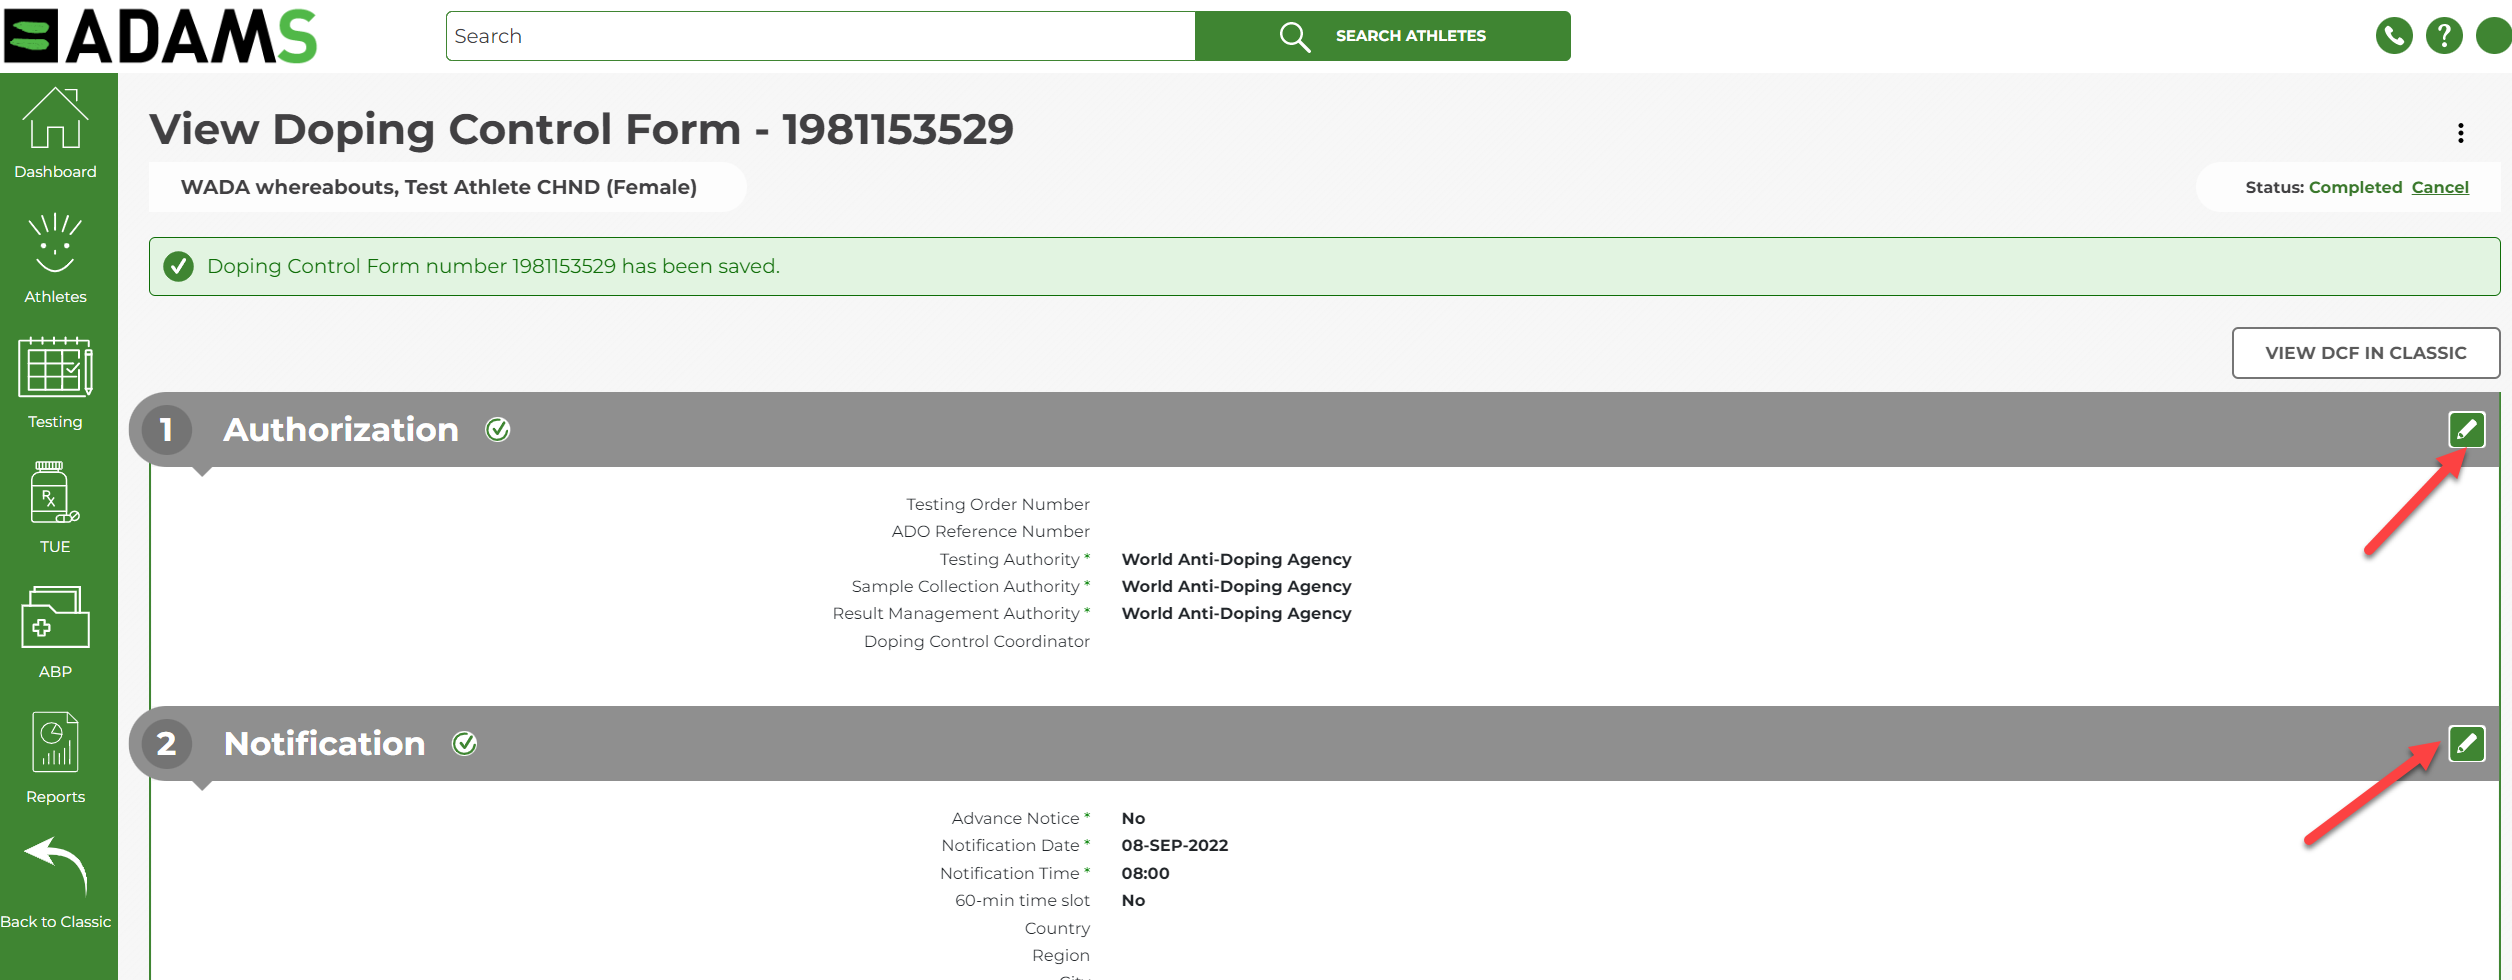Screen dimensions: 2512x980
Task: Click the Notification completed checkmark icon
Action: click(464, 744)
